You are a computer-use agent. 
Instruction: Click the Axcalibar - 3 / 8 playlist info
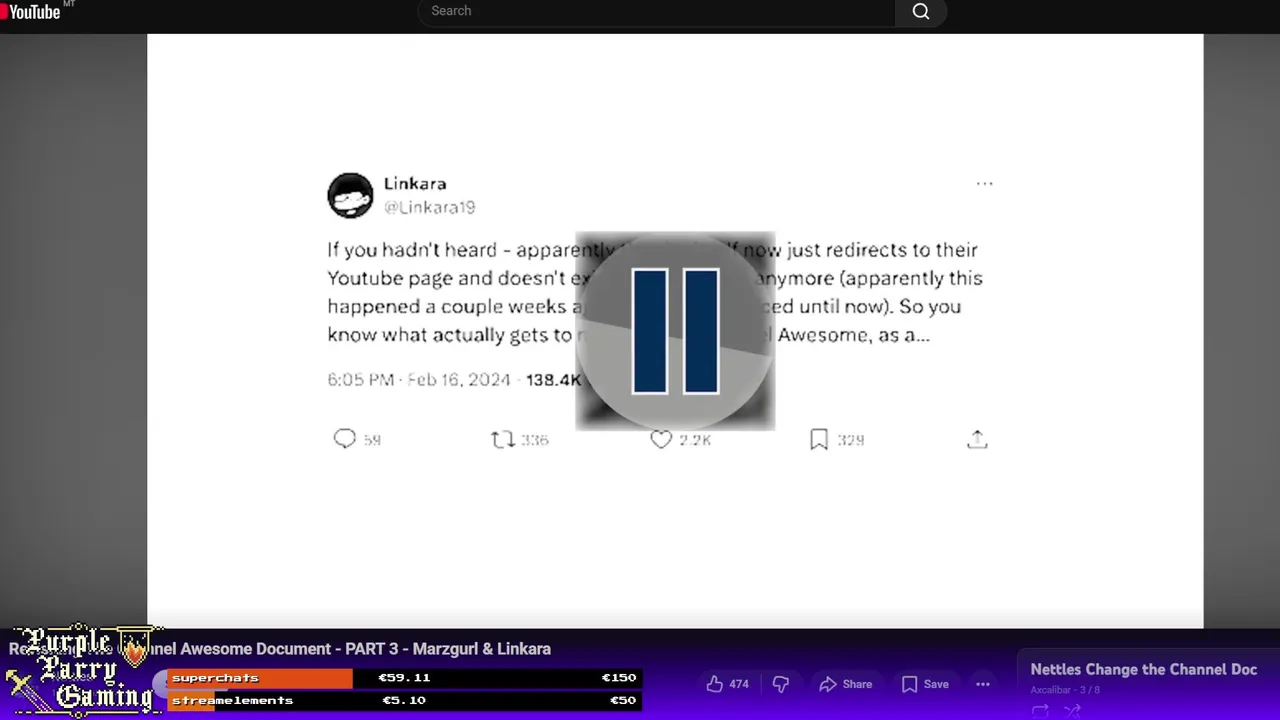1065,690
